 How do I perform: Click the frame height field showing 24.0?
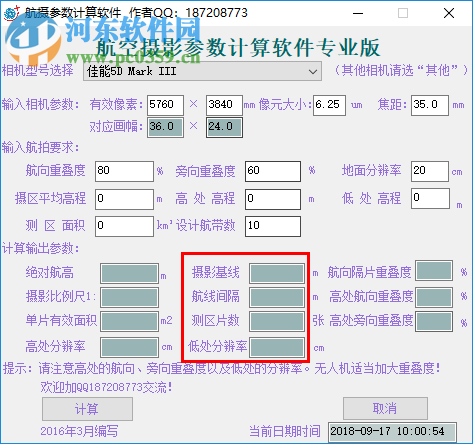[x=224, y=127]
